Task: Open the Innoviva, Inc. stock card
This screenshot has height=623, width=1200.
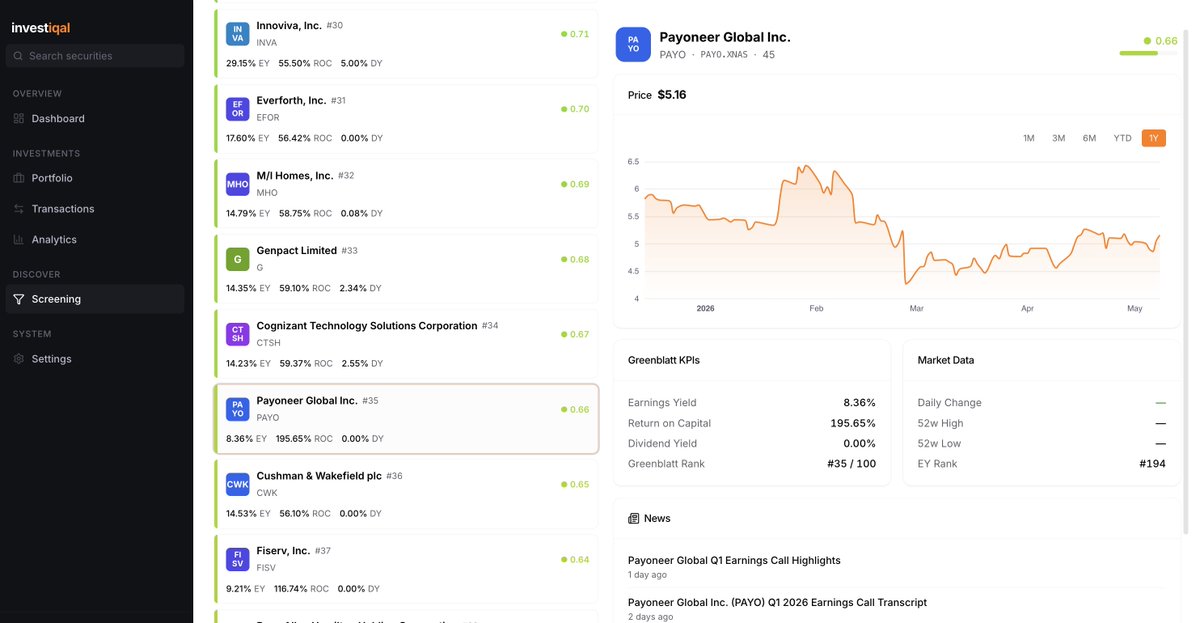Action: click(406, 43)
